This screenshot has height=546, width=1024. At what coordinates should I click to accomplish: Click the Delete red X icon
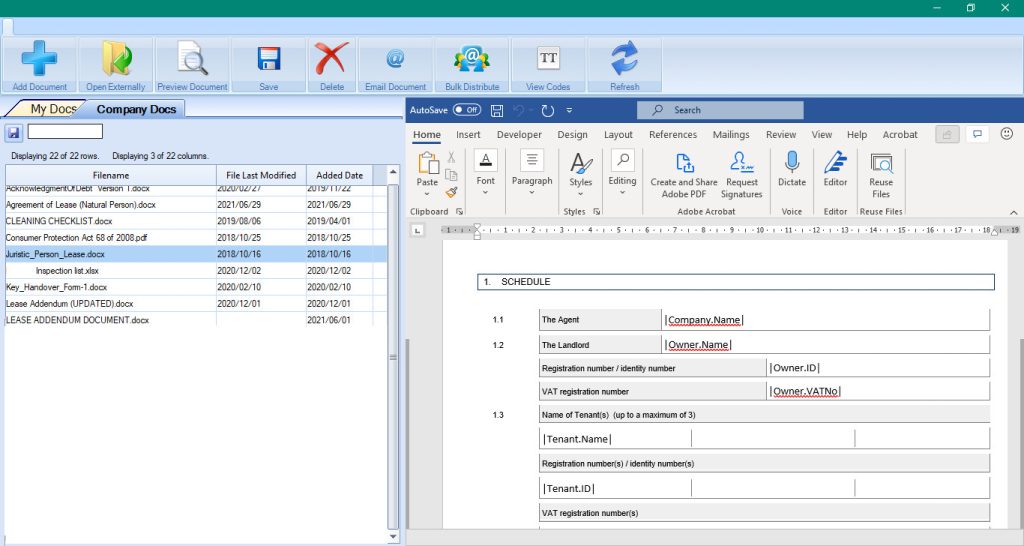point(332,60)
